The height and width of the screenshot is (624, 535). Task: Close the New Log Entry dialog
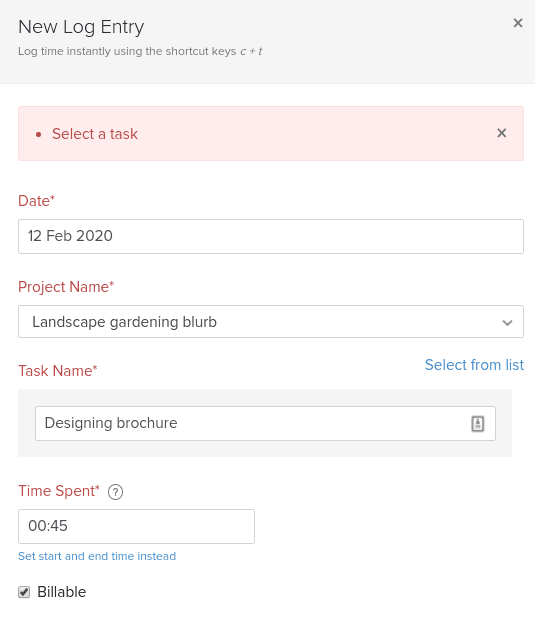517,23
